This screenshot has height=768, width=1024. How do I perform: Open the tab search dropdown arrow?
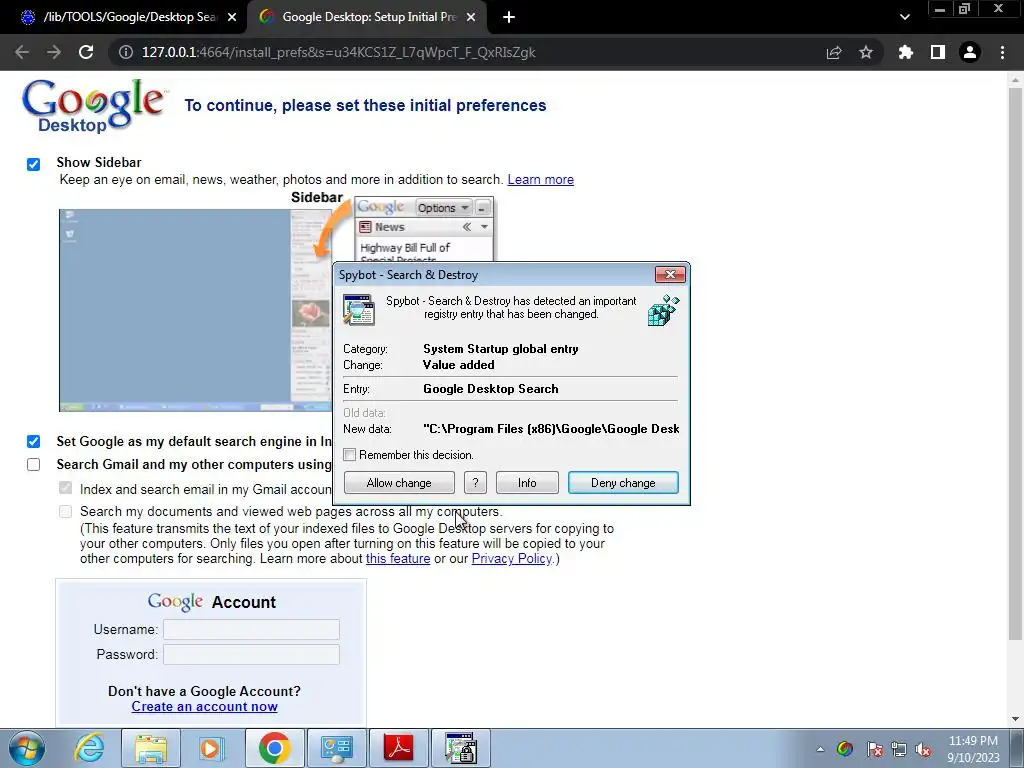click(x=904, y=17)
